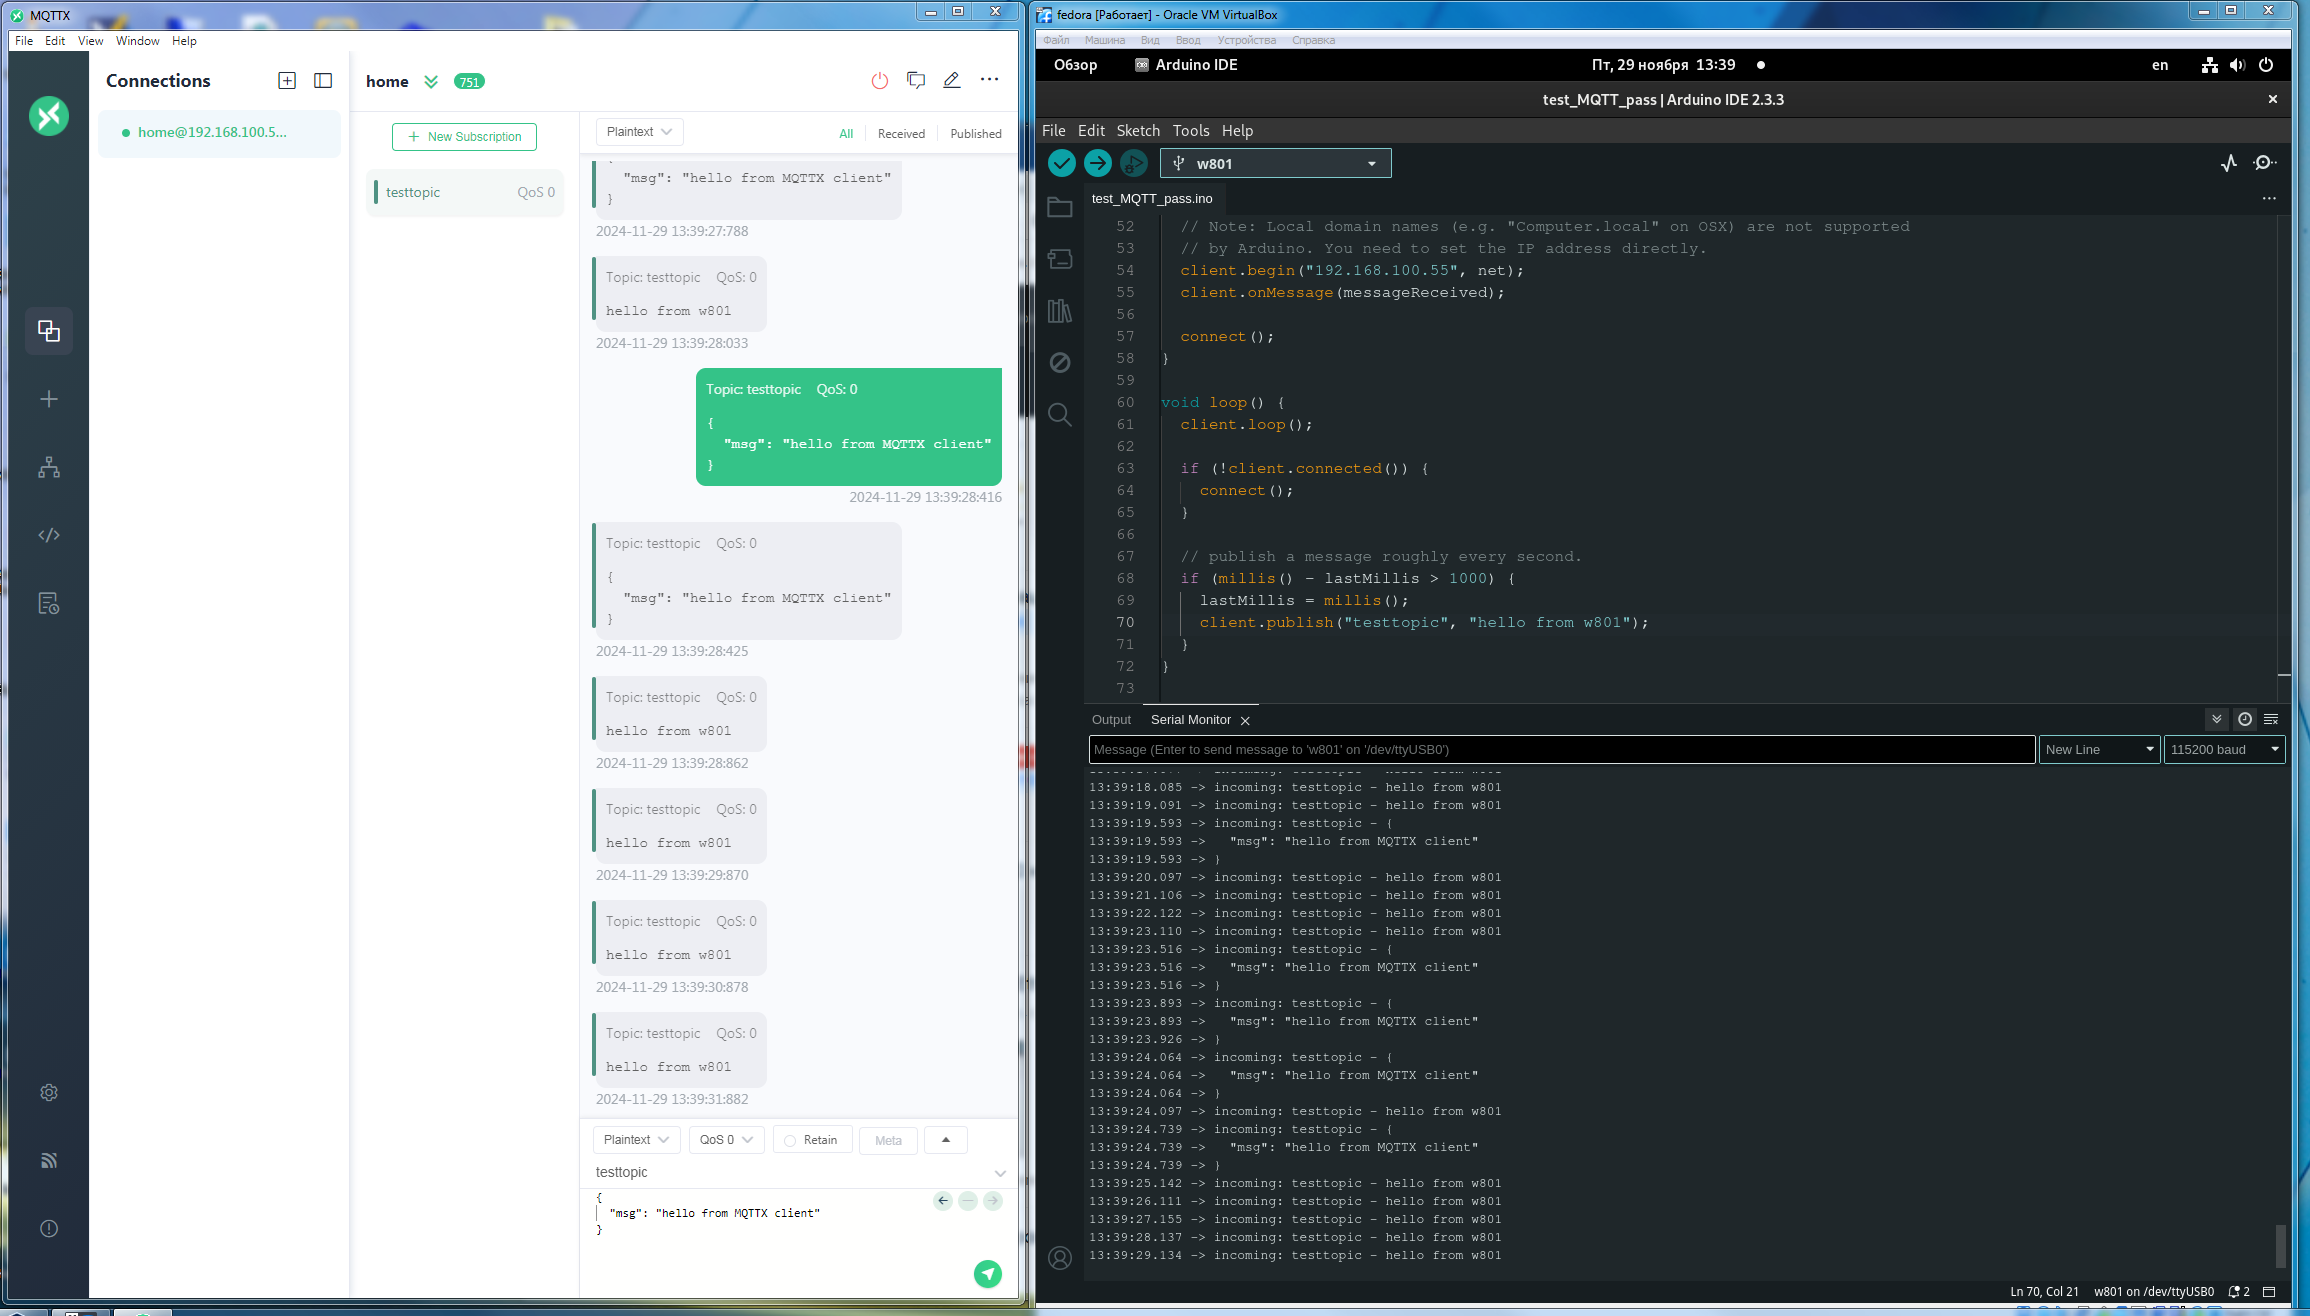The width and height of the screenshot is (2310, 1316).
Task: Filter messages by Received
Action: (x=901, y=134)
